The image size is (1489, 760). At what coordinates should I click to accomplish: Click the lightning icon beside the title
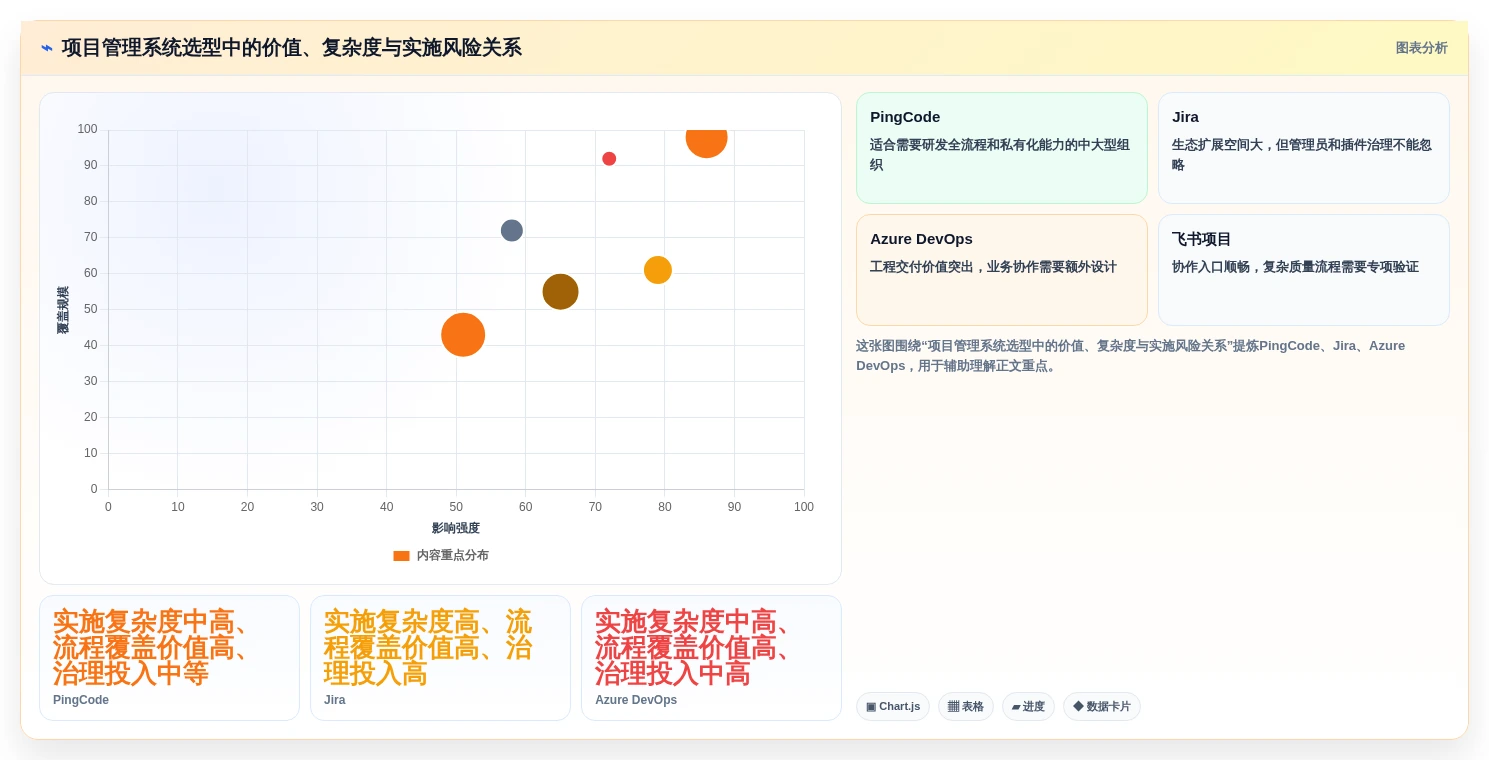click(x=47, y=48)
